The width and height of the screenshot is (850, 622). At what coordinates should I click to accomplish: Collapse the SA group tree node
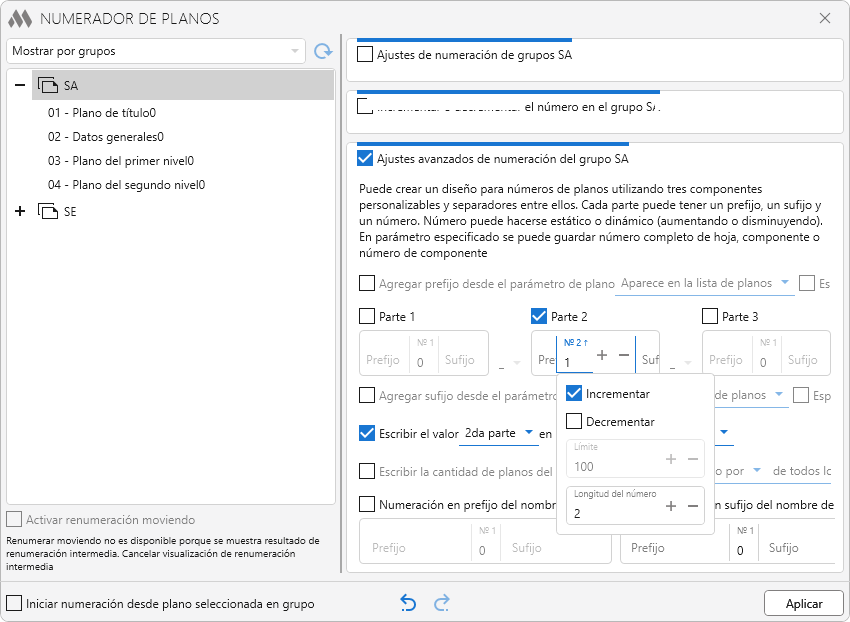pos(20,85)
